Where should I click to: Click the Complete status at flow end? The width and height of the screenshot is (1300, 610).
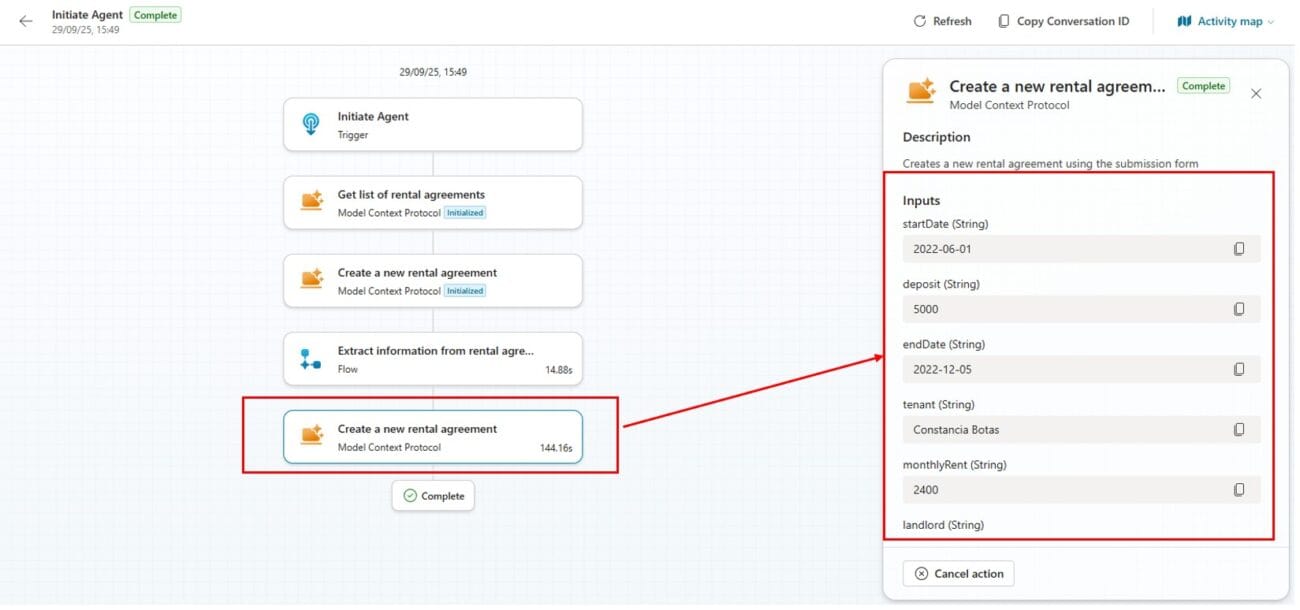(x=433, y=496)
